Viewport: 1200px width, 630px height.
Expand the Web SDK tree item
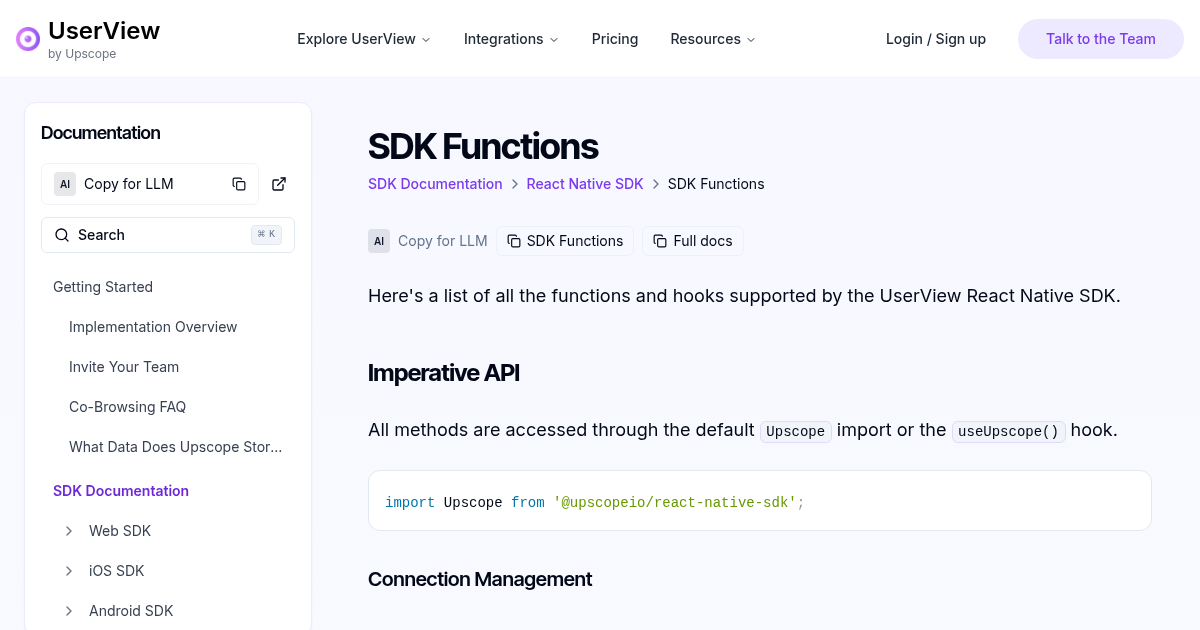pyautogui.click(x=69, y=531)
